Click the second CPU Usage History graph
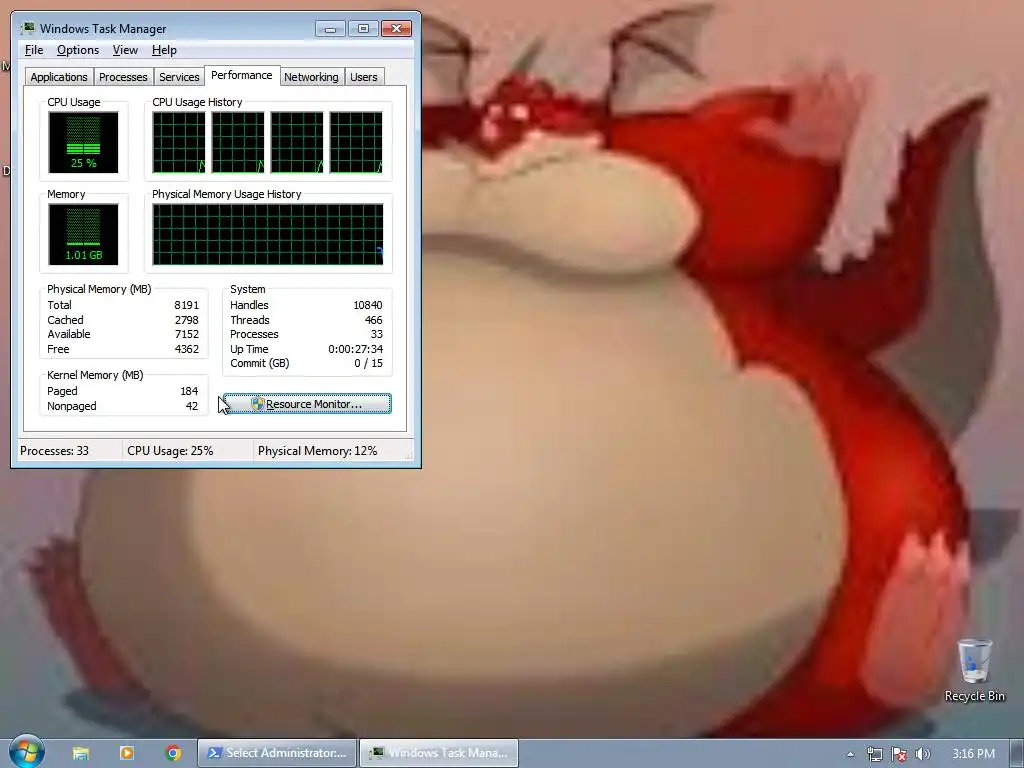The height and width of the screenshot is (768, 1024). 238,142
